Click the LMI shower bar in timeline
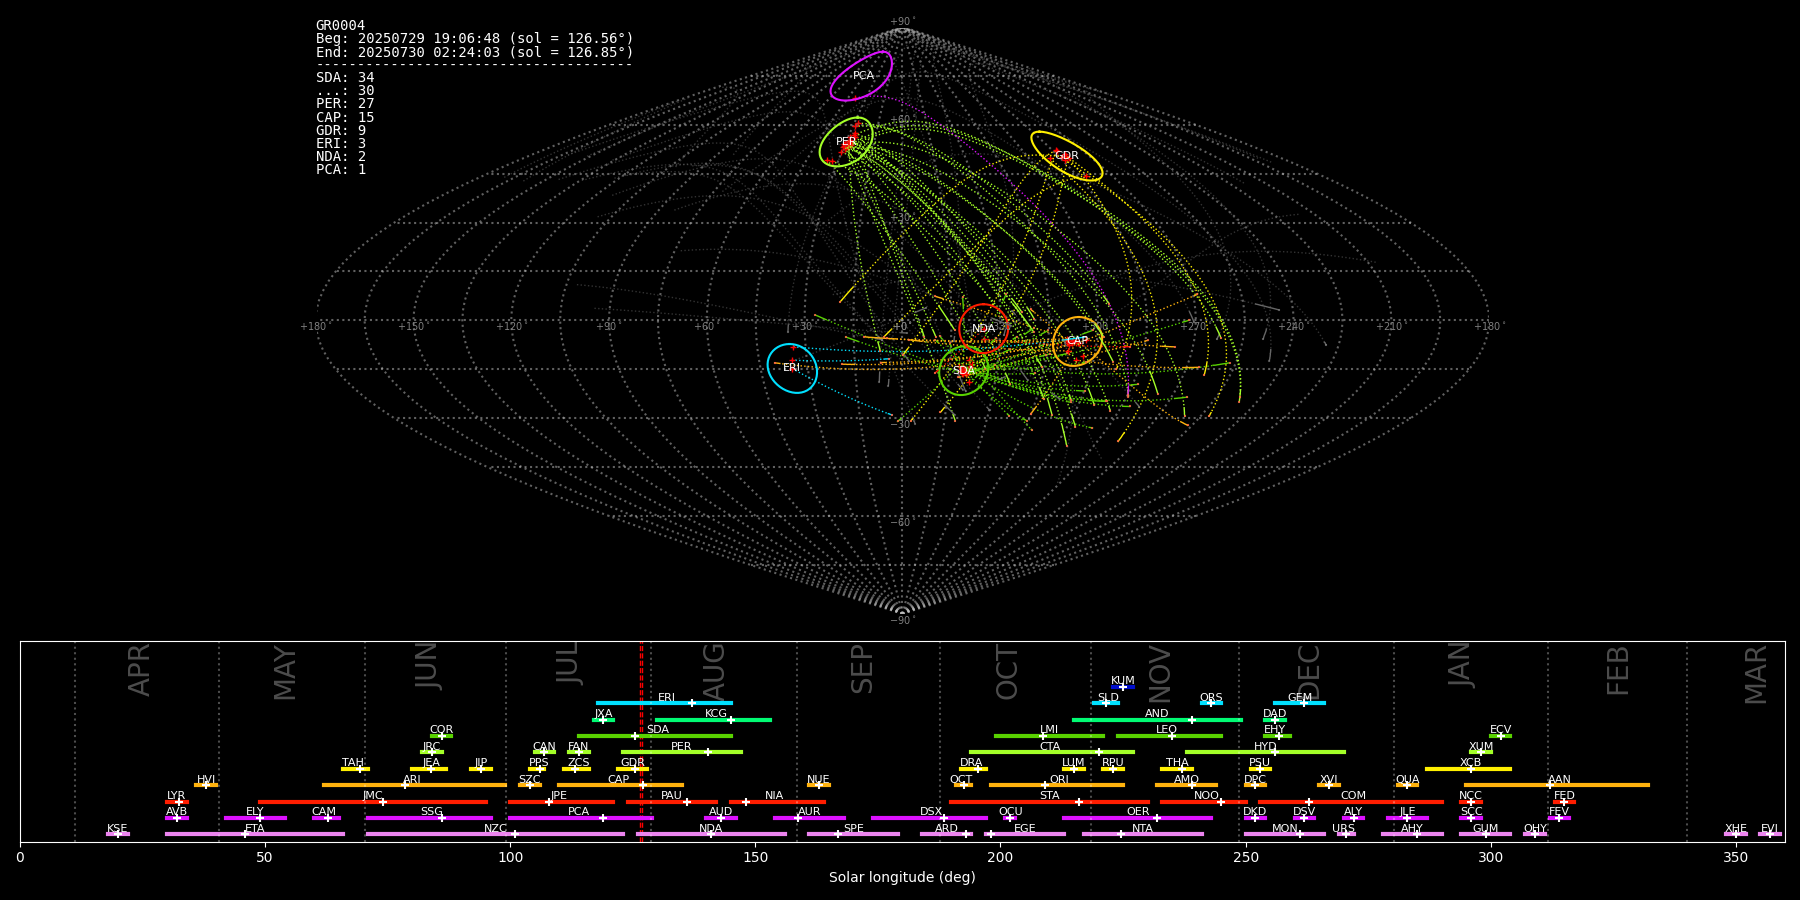 click(1049, 736)
